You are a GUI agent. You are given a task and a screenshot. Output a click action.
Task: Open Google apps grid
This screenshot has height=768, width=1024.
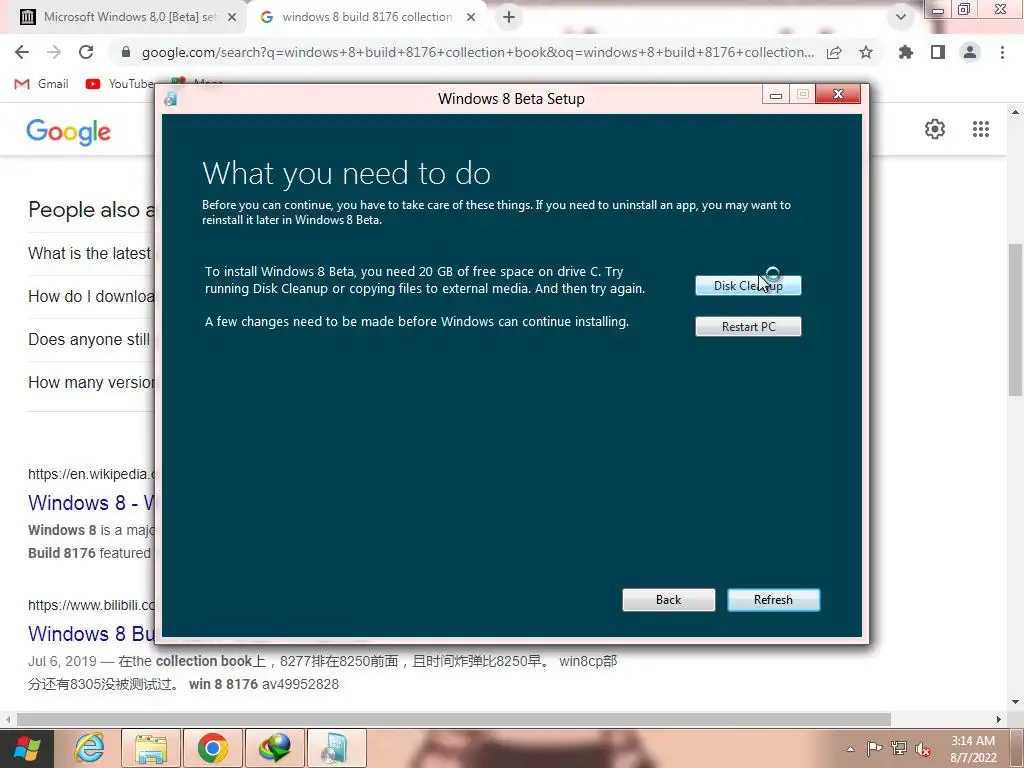(x=981, y=129)
